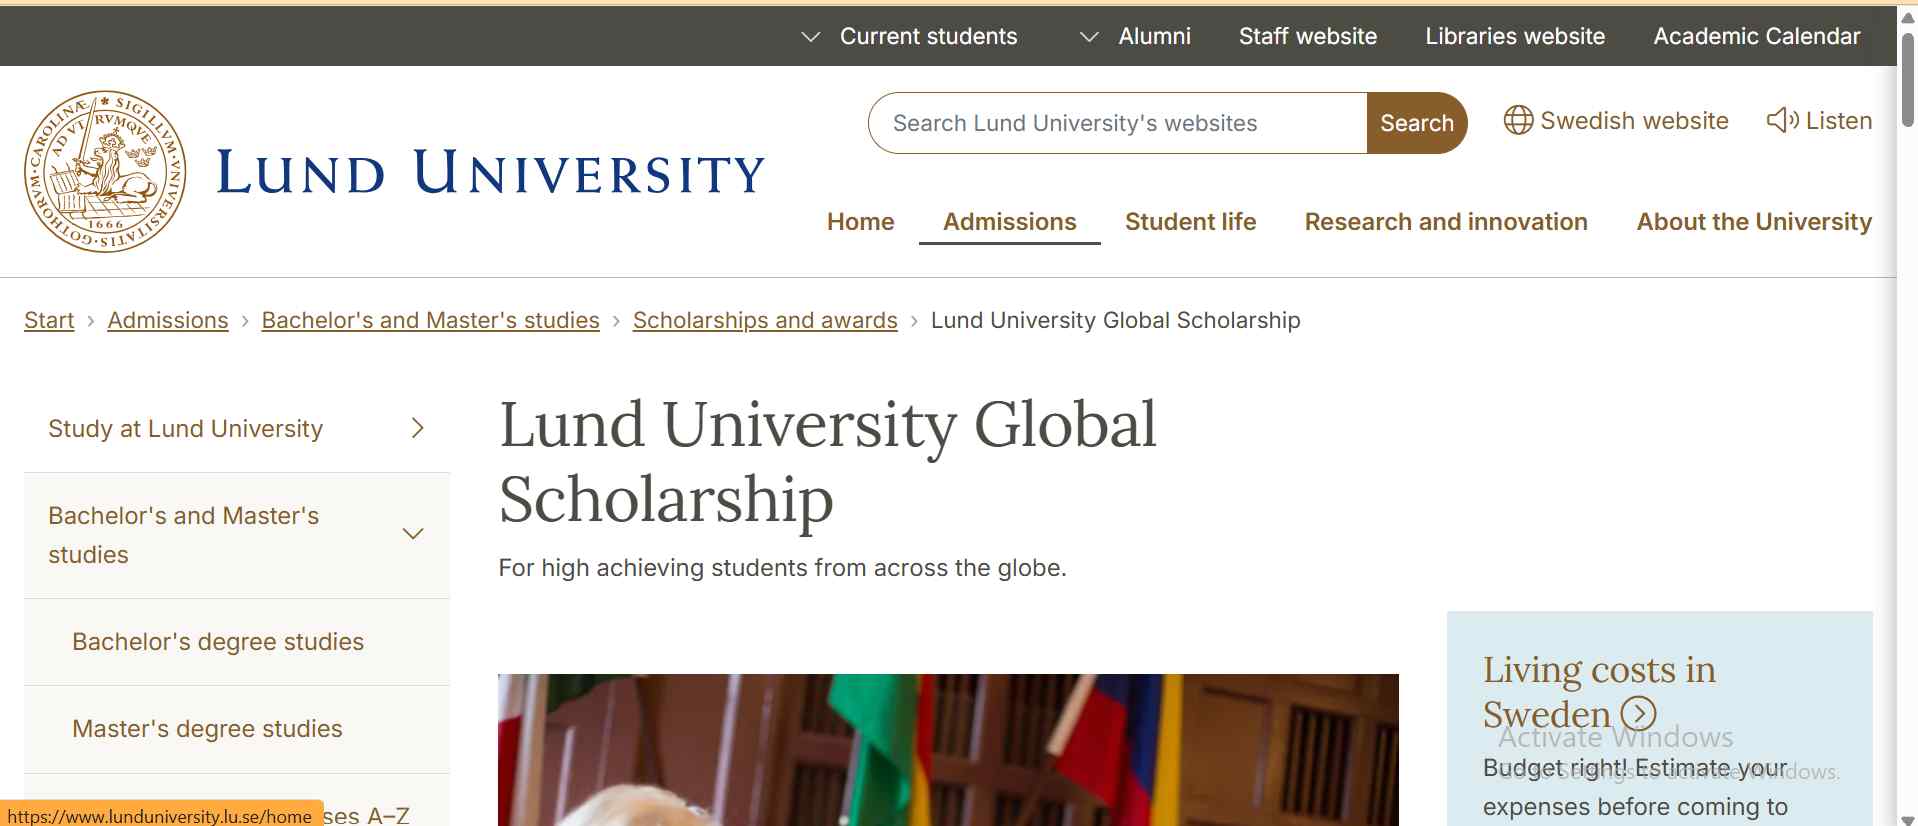Click the Start breadcrumb link
The width and height of the screenshot is (1918, 826).
click(x=48, y=320)
